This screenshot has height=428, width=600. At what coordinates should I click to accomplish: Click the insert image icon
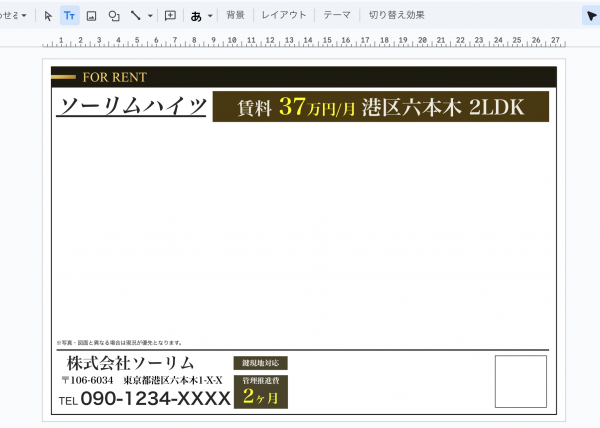pyautogui.click(x=92, y=16)
